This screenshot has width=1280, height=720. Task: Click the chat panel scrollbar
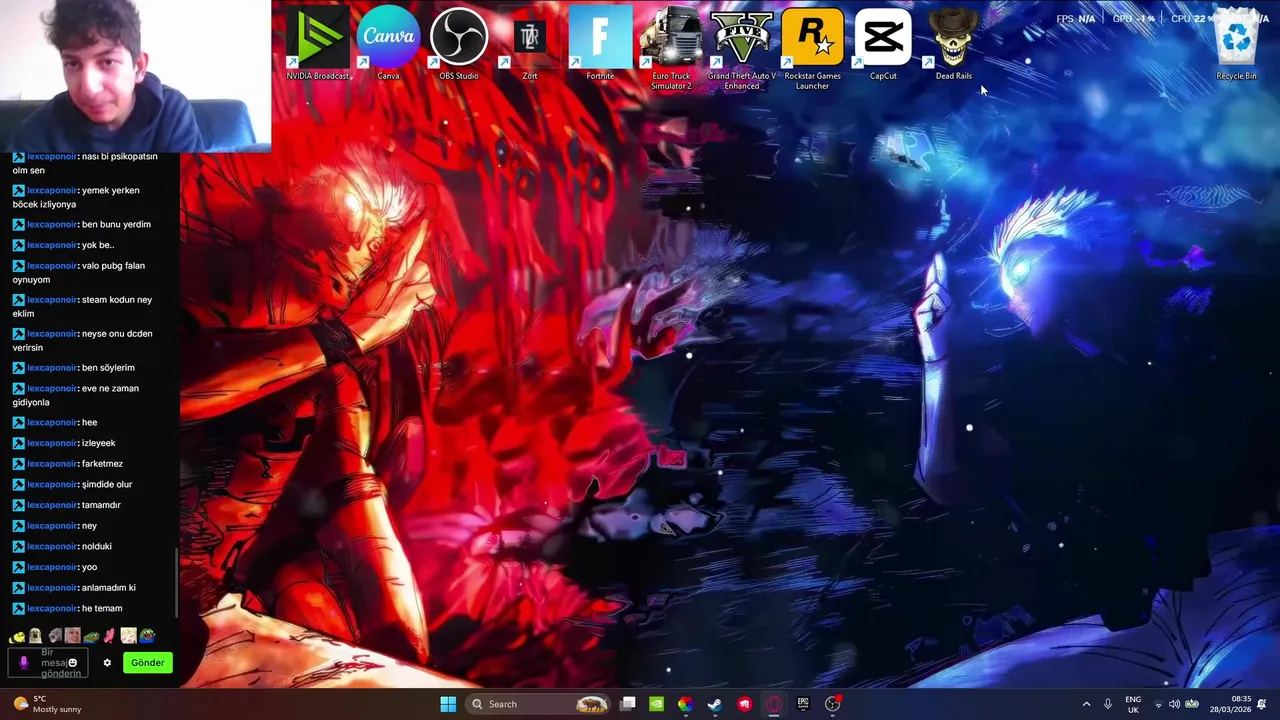pyautogui.click(x=177, y=583)
